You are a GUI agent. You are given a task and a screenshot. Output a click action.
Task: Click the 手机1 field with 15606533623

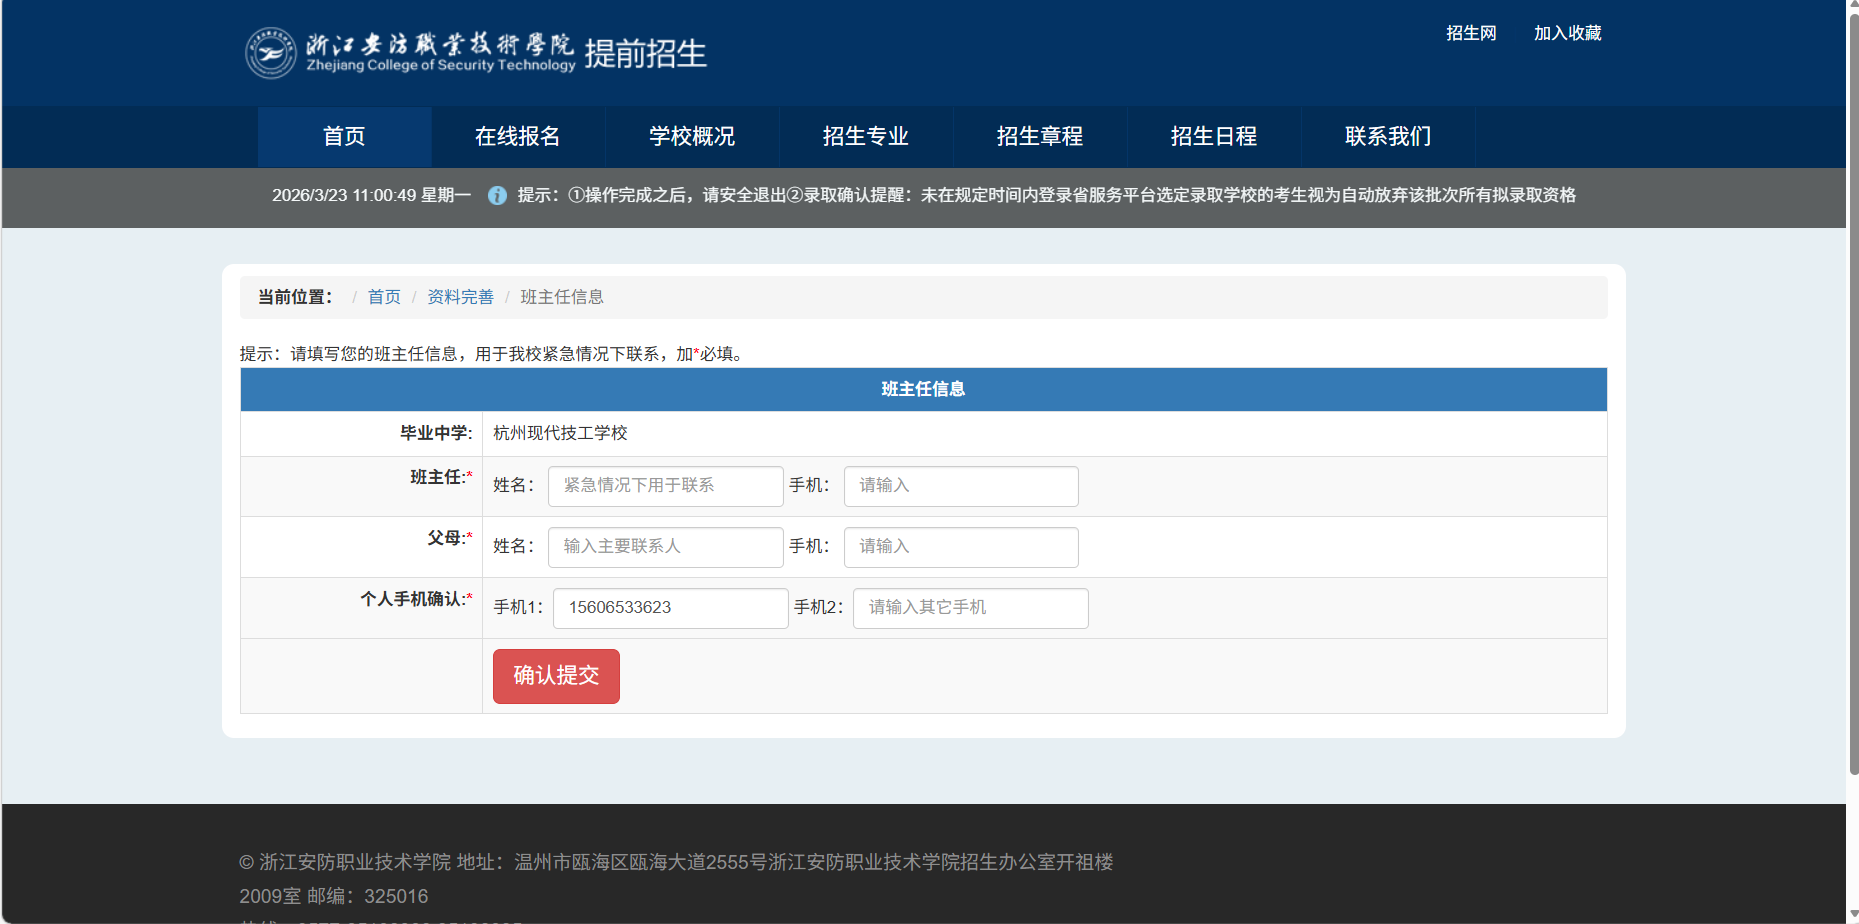[x=670, y=608]
